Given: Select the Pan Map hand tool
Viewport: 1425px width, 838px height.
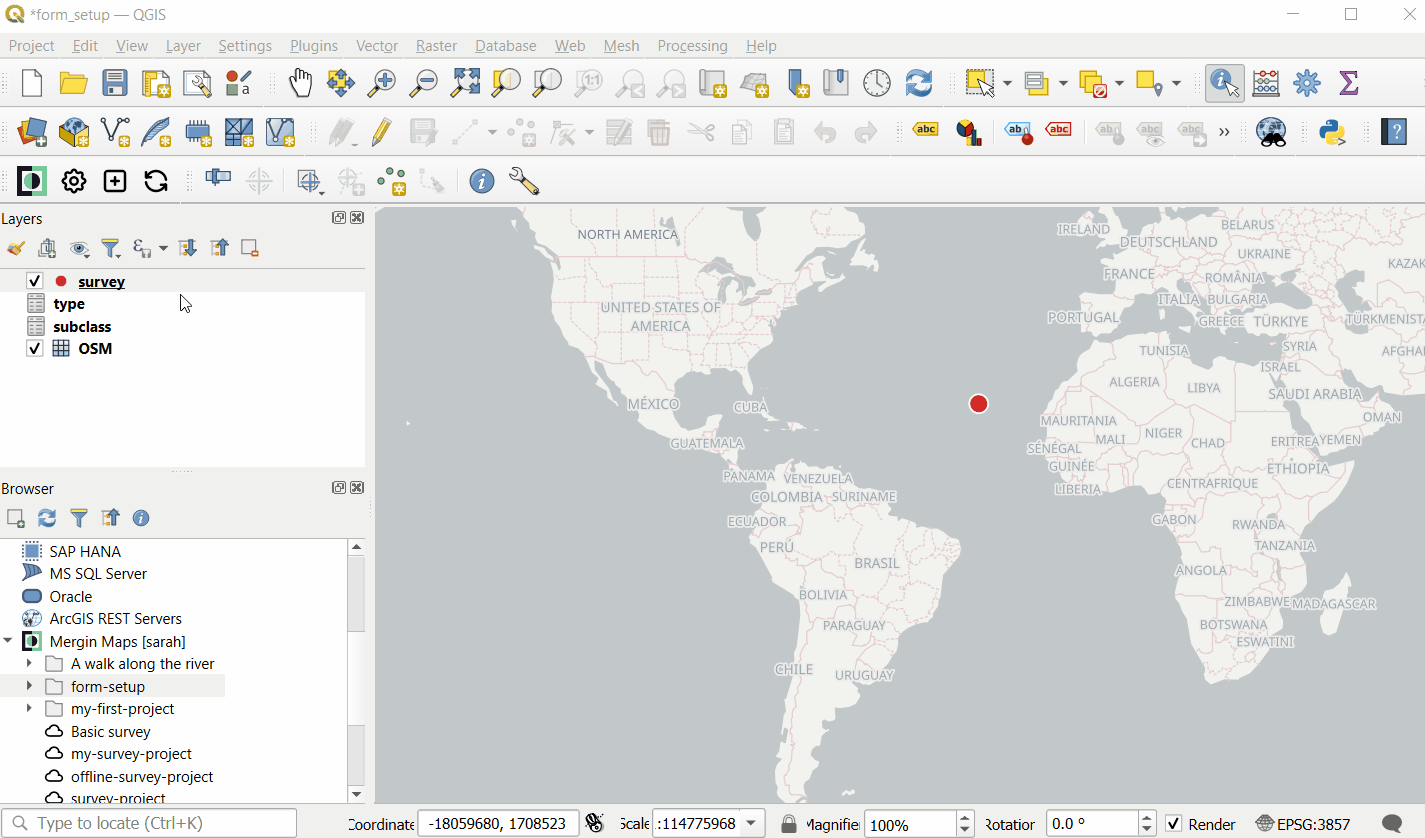Looking at the screenshot, I should click(x=300, y=83).
